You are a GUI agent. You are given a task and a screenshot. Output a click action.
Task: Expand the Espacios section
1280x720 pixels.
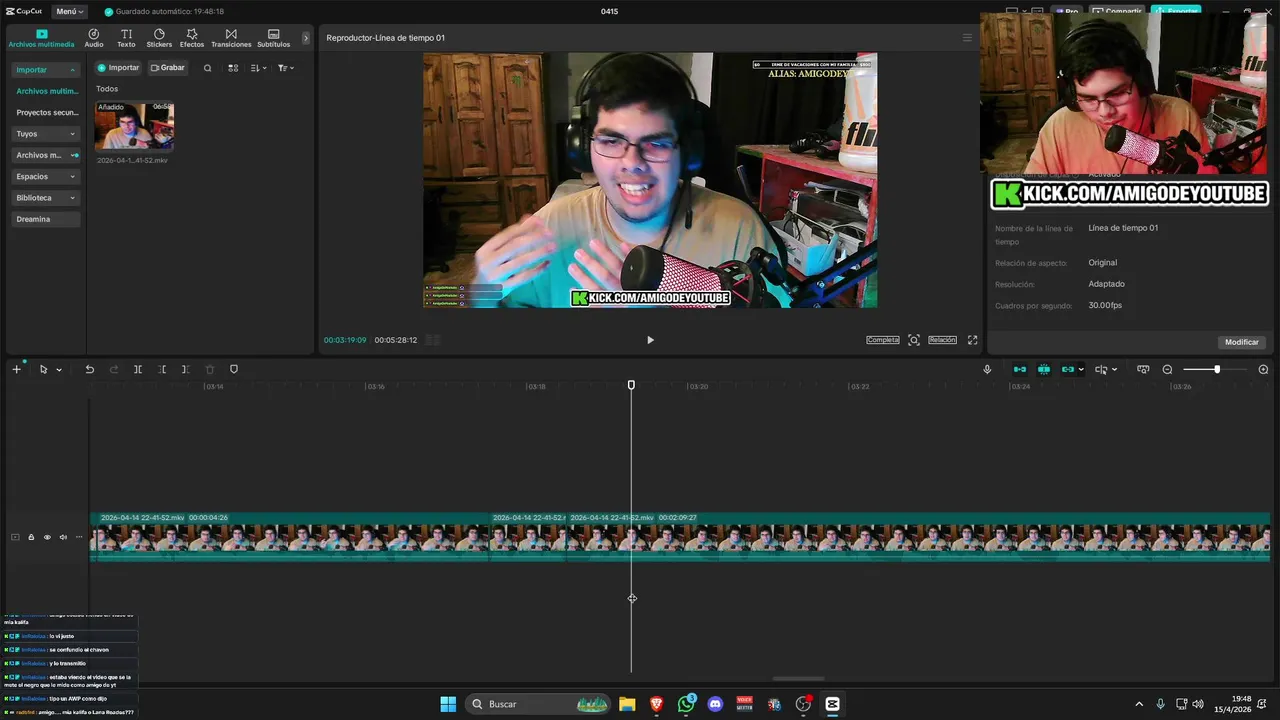(46, 176)
